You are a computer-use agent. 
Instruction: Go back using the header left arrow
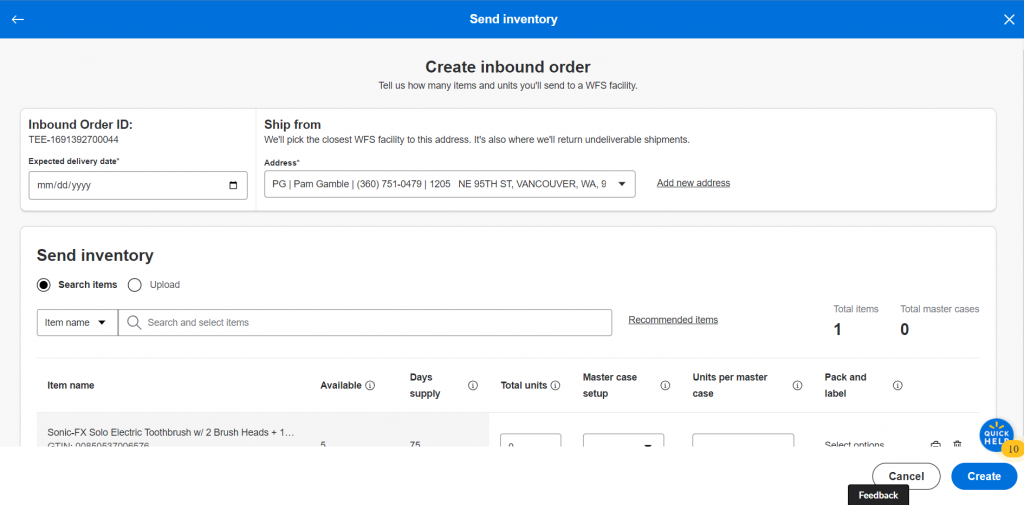(18, 20)
